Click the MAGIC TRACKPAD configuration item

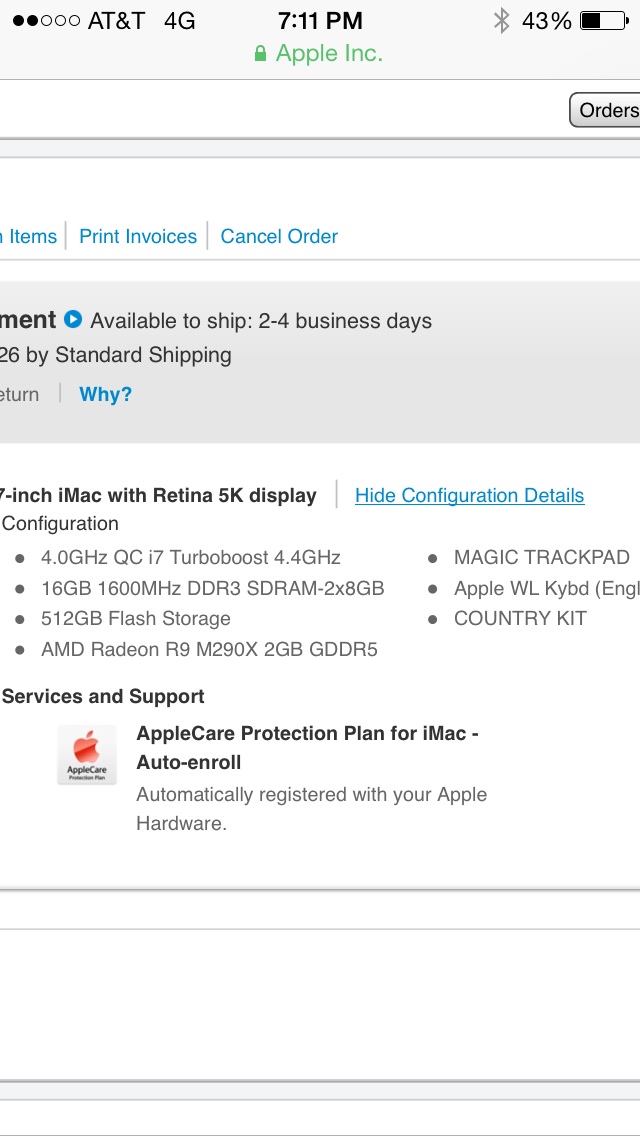(x=541, y=557)
